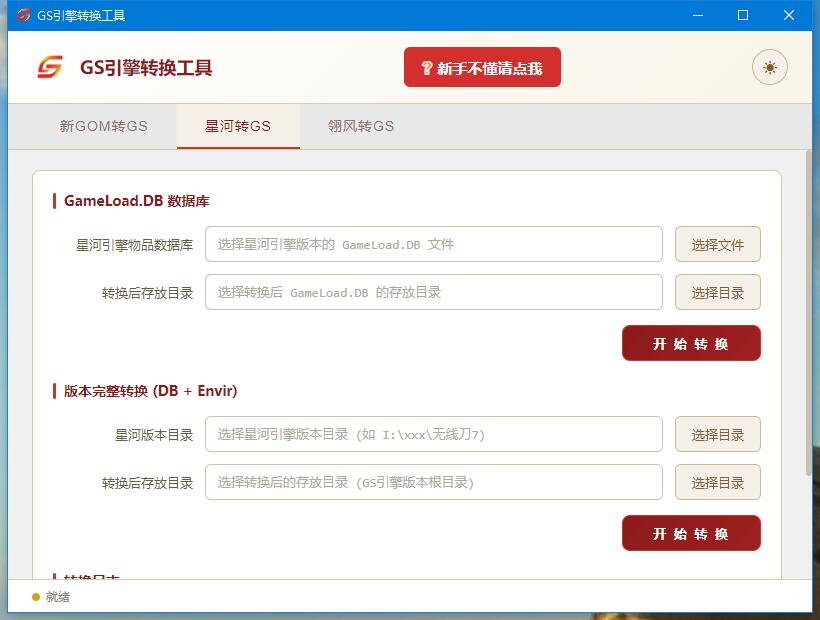Viewport: 820px width, 620px height.
Task: Click 选择目录 for the GameLoad.DB output folder
Action: click(x=718, y=292)
